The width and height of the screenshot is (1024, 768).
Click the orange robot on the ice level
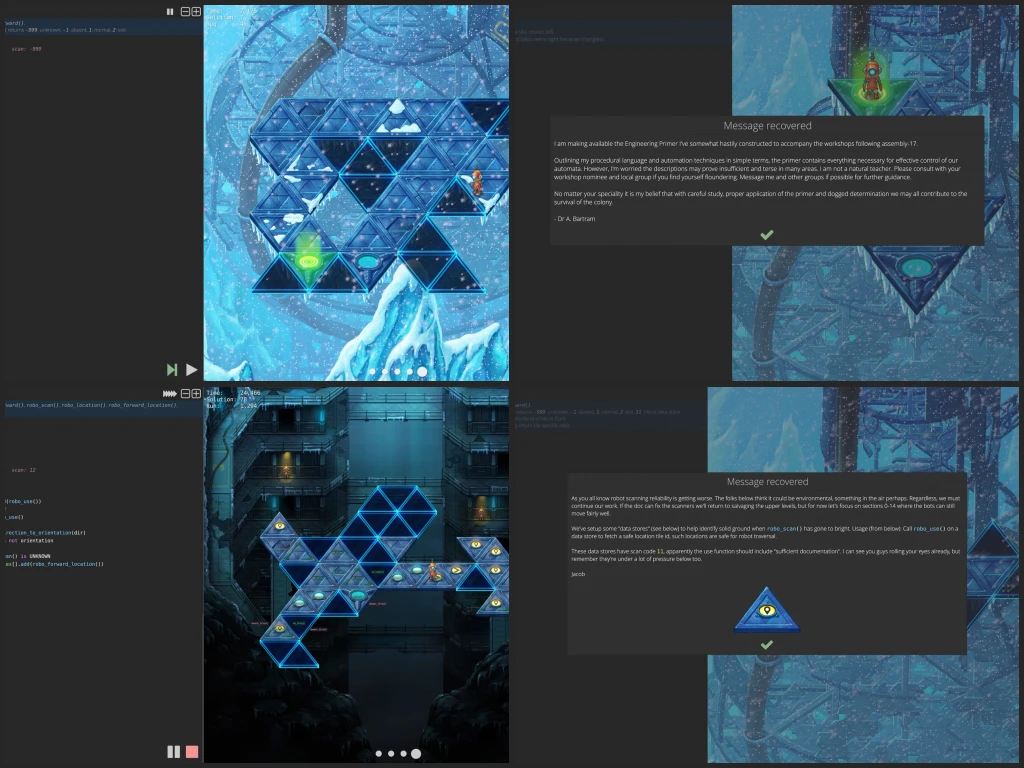point(477,183)
